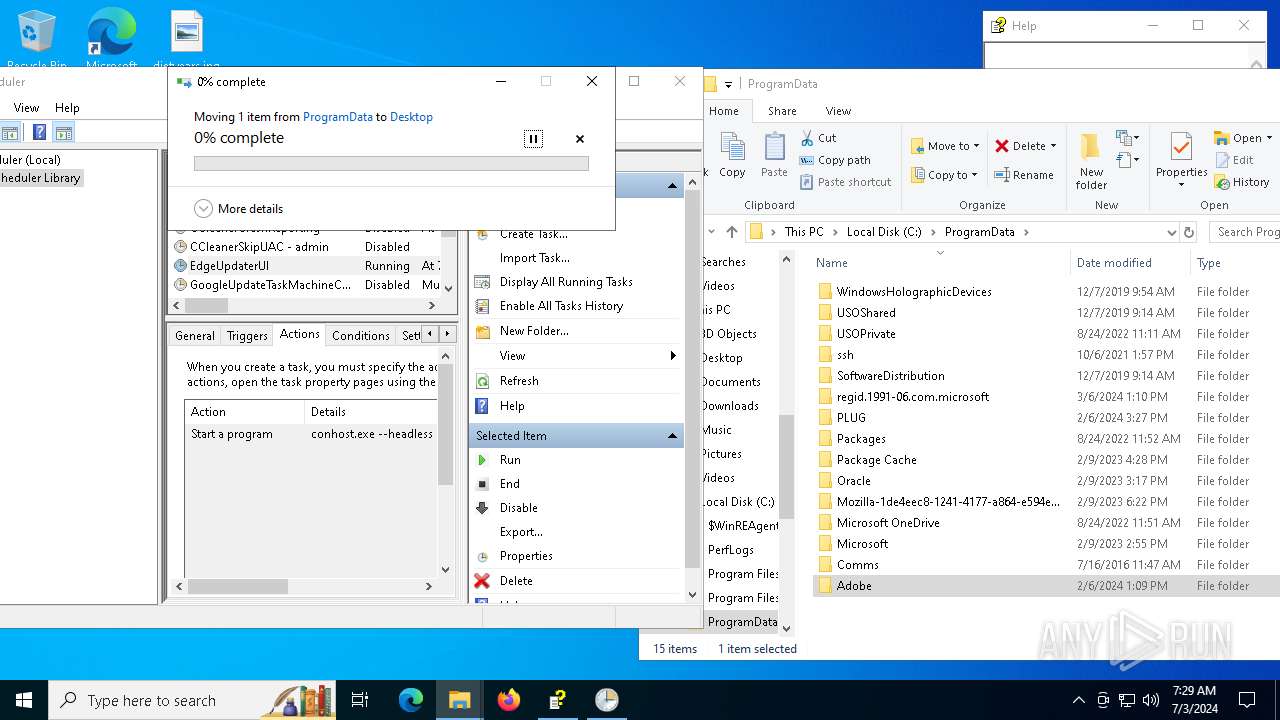Screen dimensions: 1280x720
Task: Go up one folder level
Action: 731,232
